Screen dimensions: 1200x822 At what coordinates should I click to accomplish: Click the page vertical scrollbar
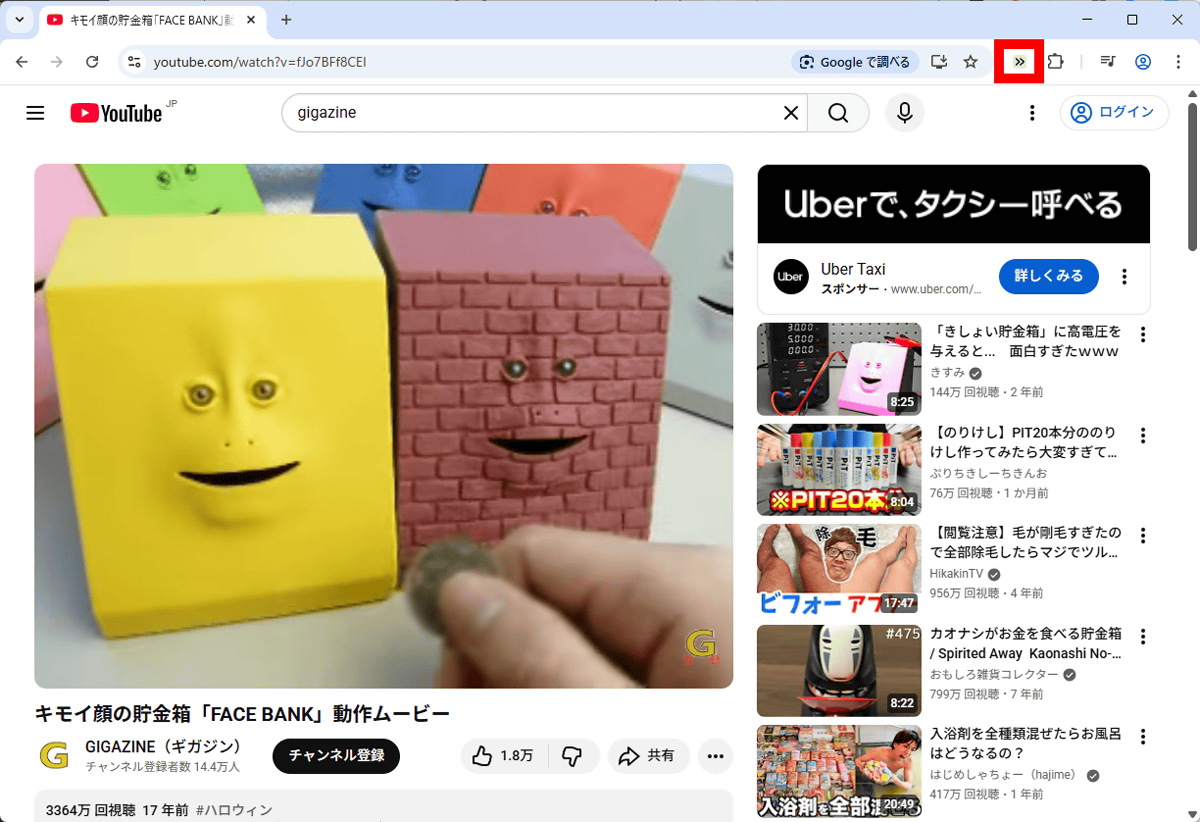point(1192,177)
